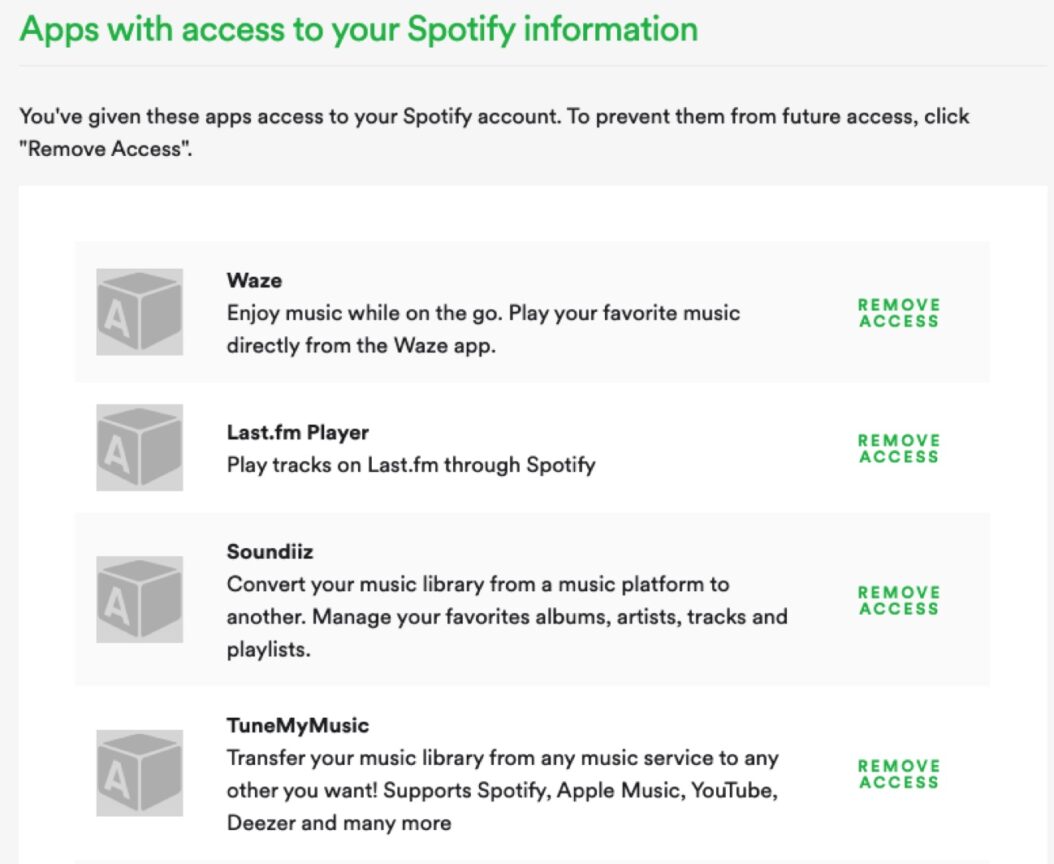Select the Last.fm Player title text
The height and width of the screenshot is (864, 1054).
297,432
